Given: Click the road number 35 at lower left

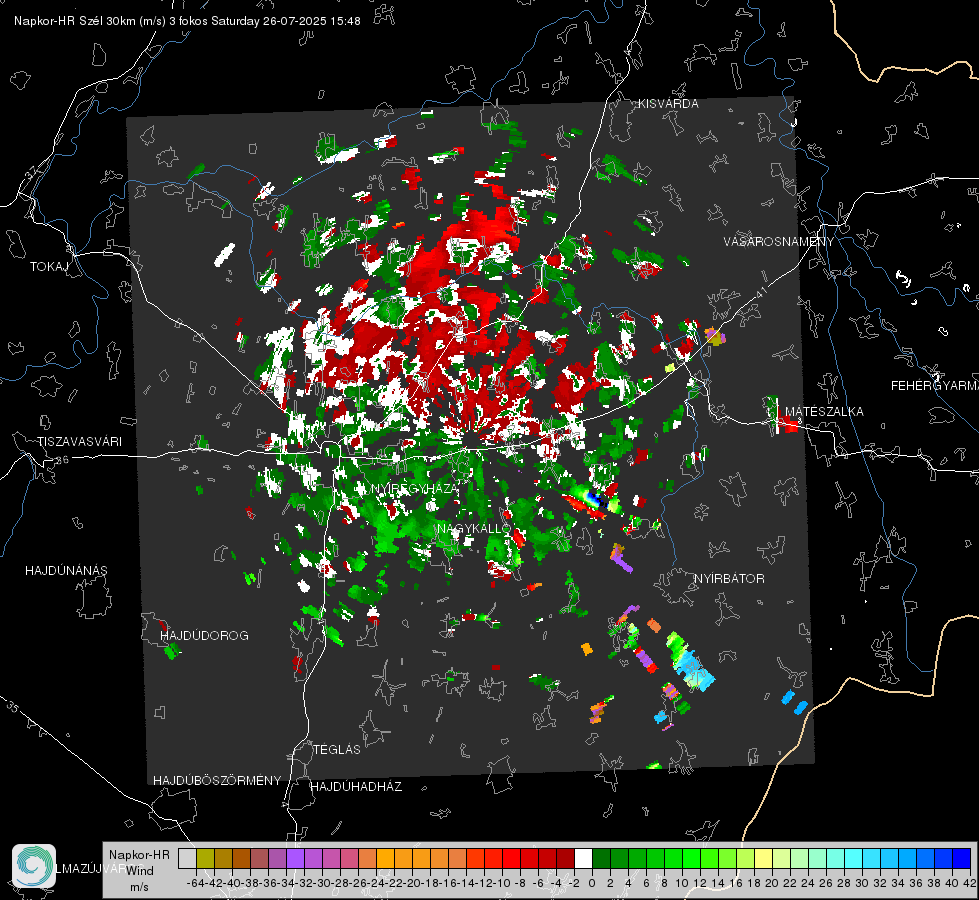Looking at the screenshot, I should [x=12, y=707].
